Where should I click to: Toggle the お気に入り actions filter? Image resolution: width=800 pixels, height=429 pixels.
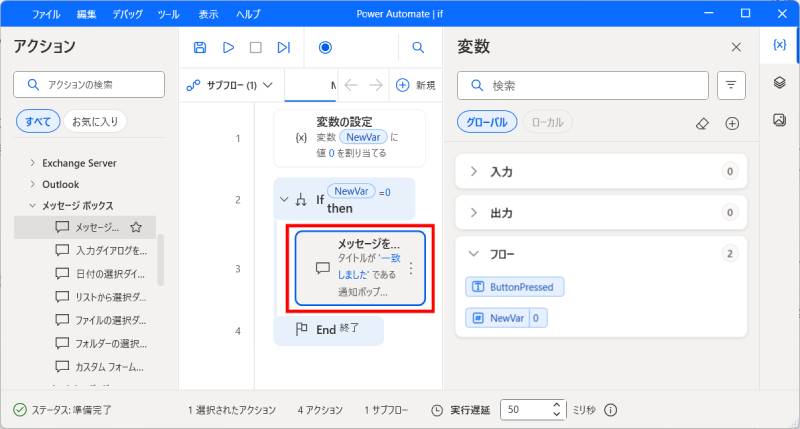(x=95, y=122)
